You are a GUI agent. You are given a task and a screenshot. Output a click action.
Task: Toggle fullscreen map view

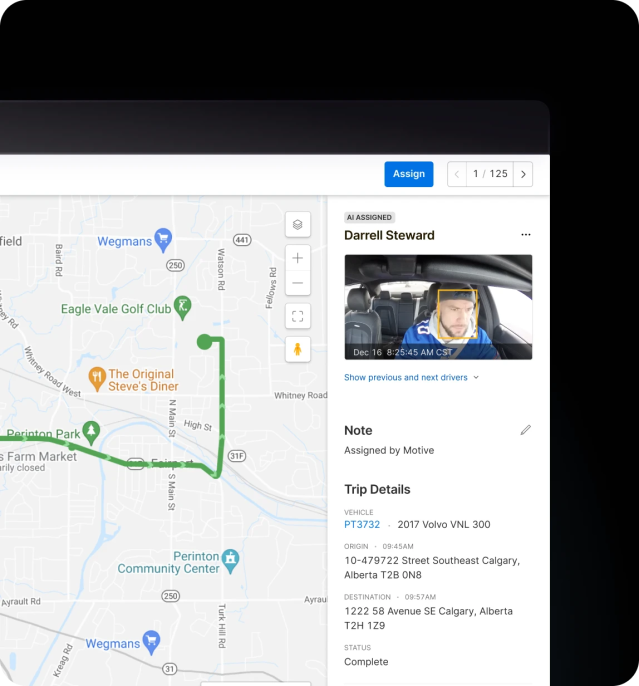point(297,316)
